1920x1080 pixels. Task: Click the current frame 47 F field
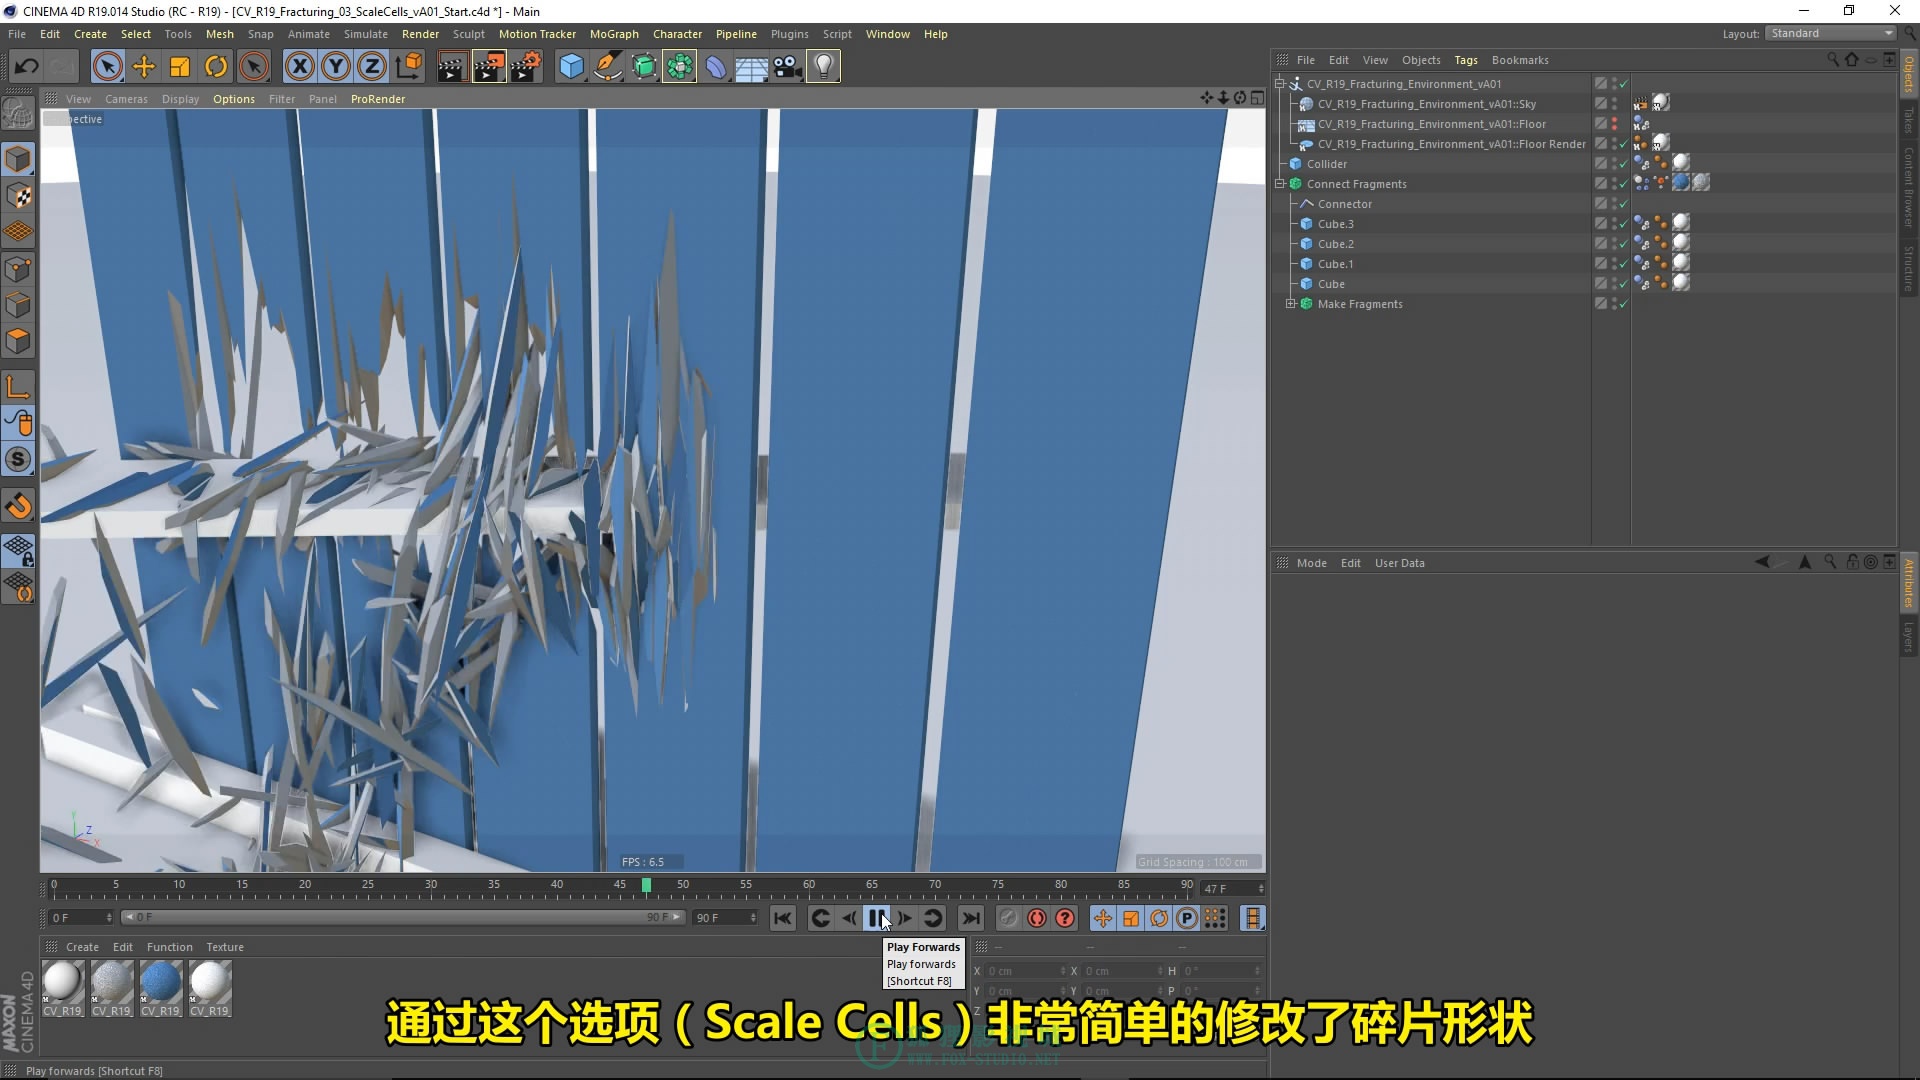coord(1231,888)
